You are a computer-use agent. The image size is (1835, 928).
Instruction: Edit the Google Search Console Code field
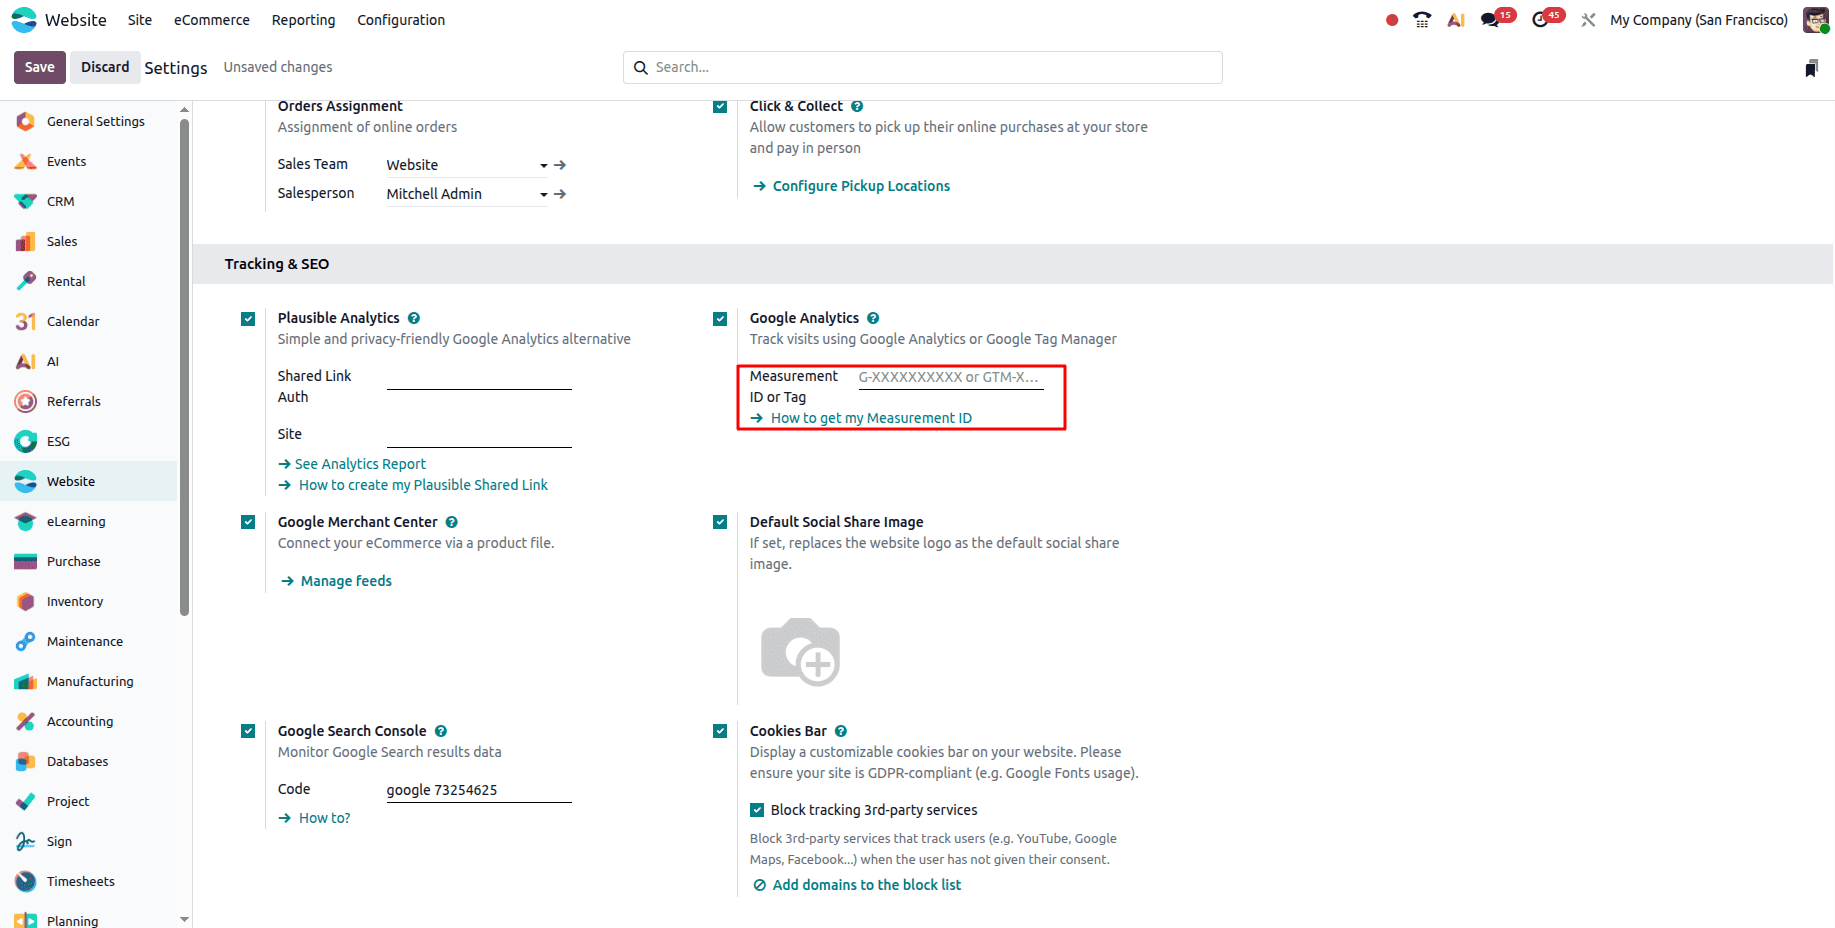click(x=479, y=790)
